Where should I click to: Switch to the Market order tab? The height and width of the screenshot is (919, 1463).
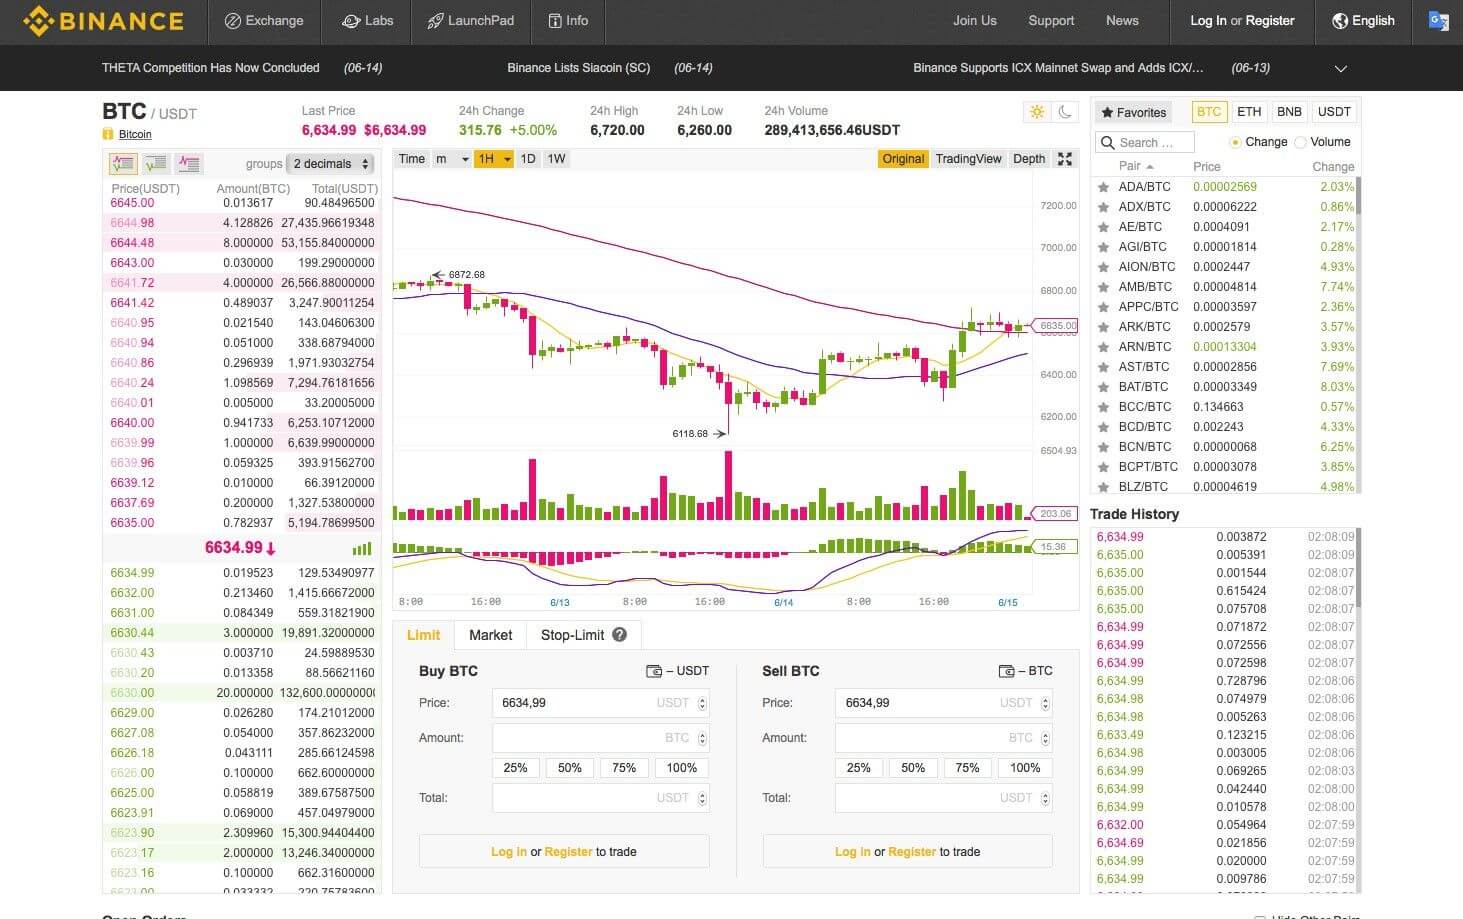490,635
